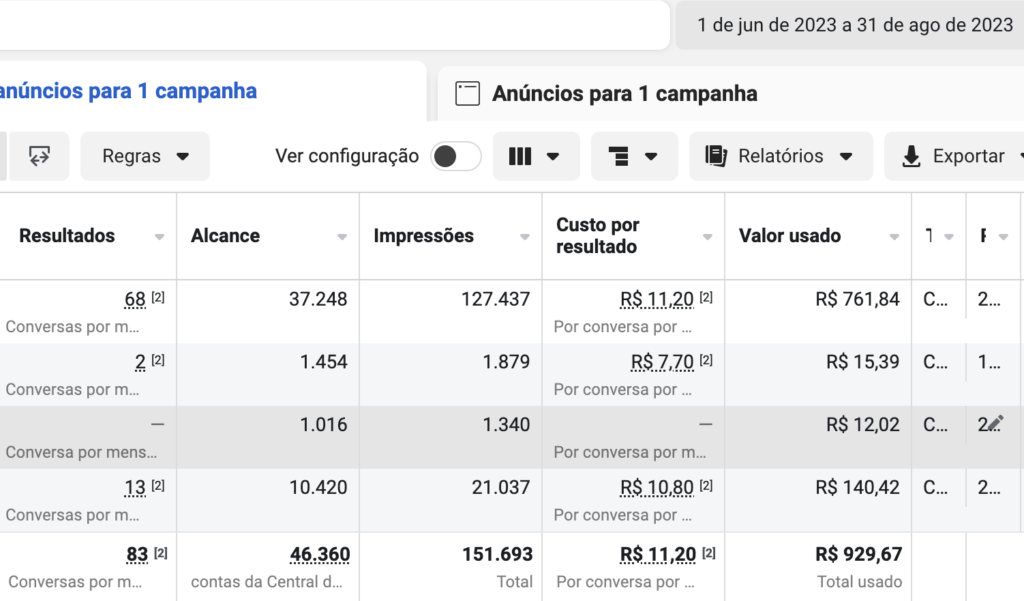Click the compare arrows icon beside Regras

point(39,156)
